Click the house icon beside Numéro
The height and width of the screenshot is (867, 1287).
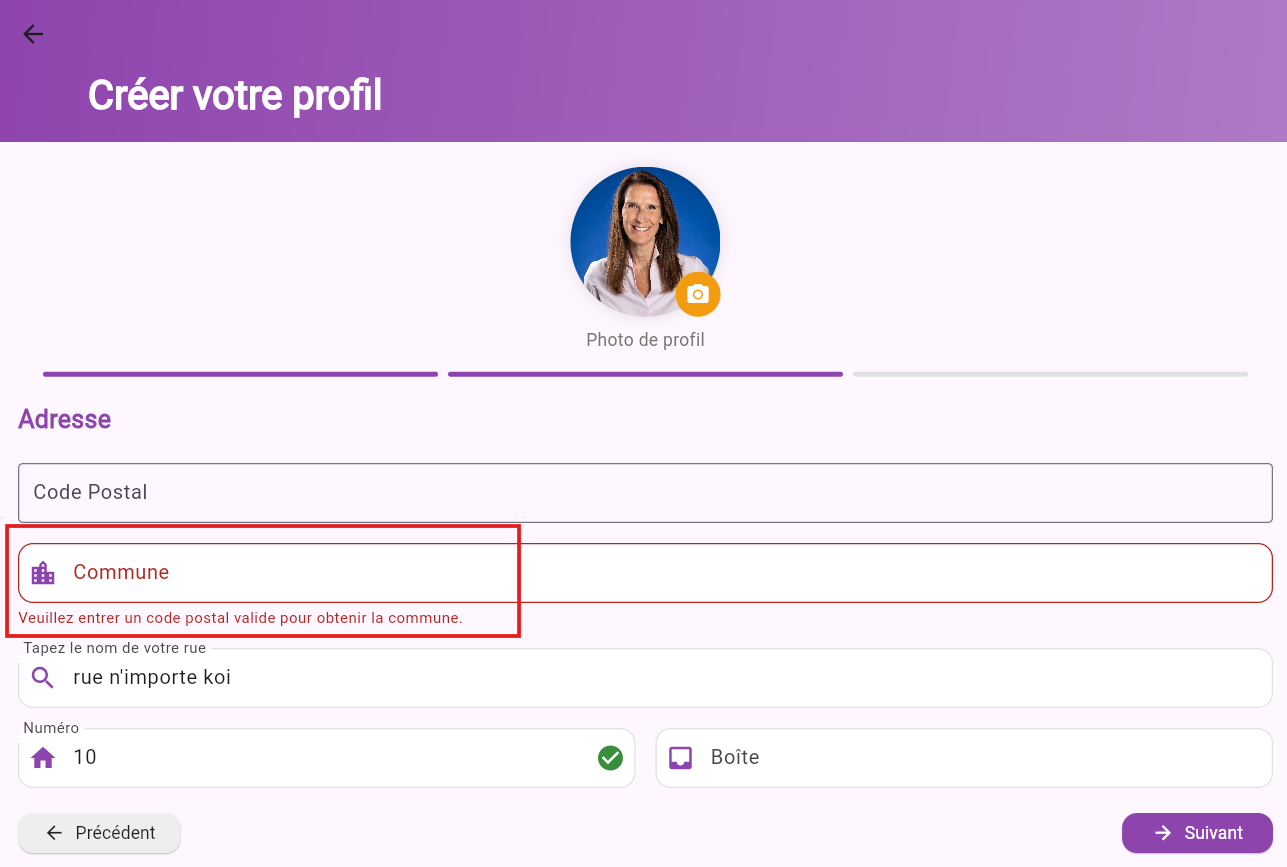43,758
